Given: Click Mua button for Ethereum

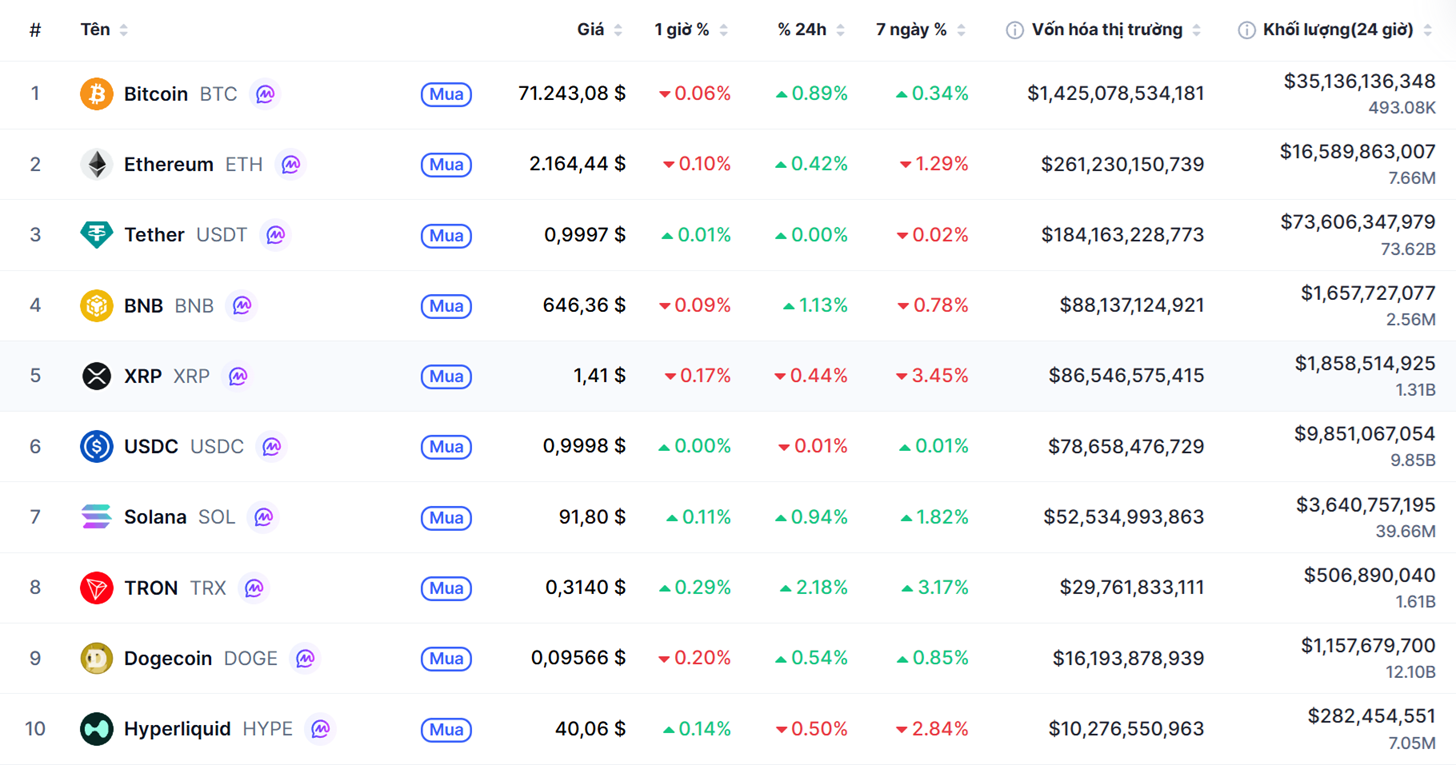Looking at the screenshot, I should (x=446, y=165).
